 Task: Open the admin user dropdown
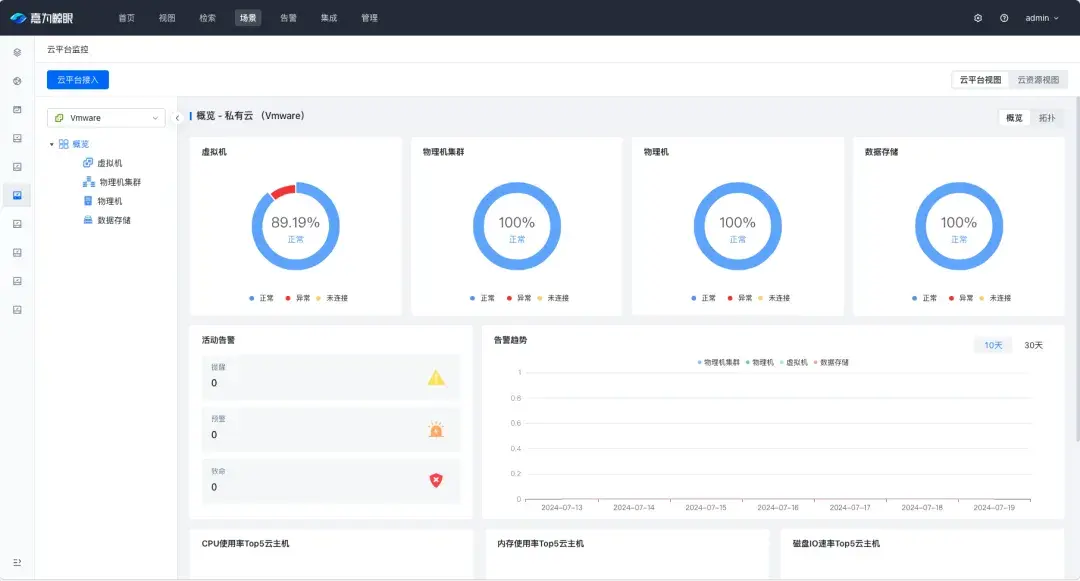click(x=1041, y=18)
